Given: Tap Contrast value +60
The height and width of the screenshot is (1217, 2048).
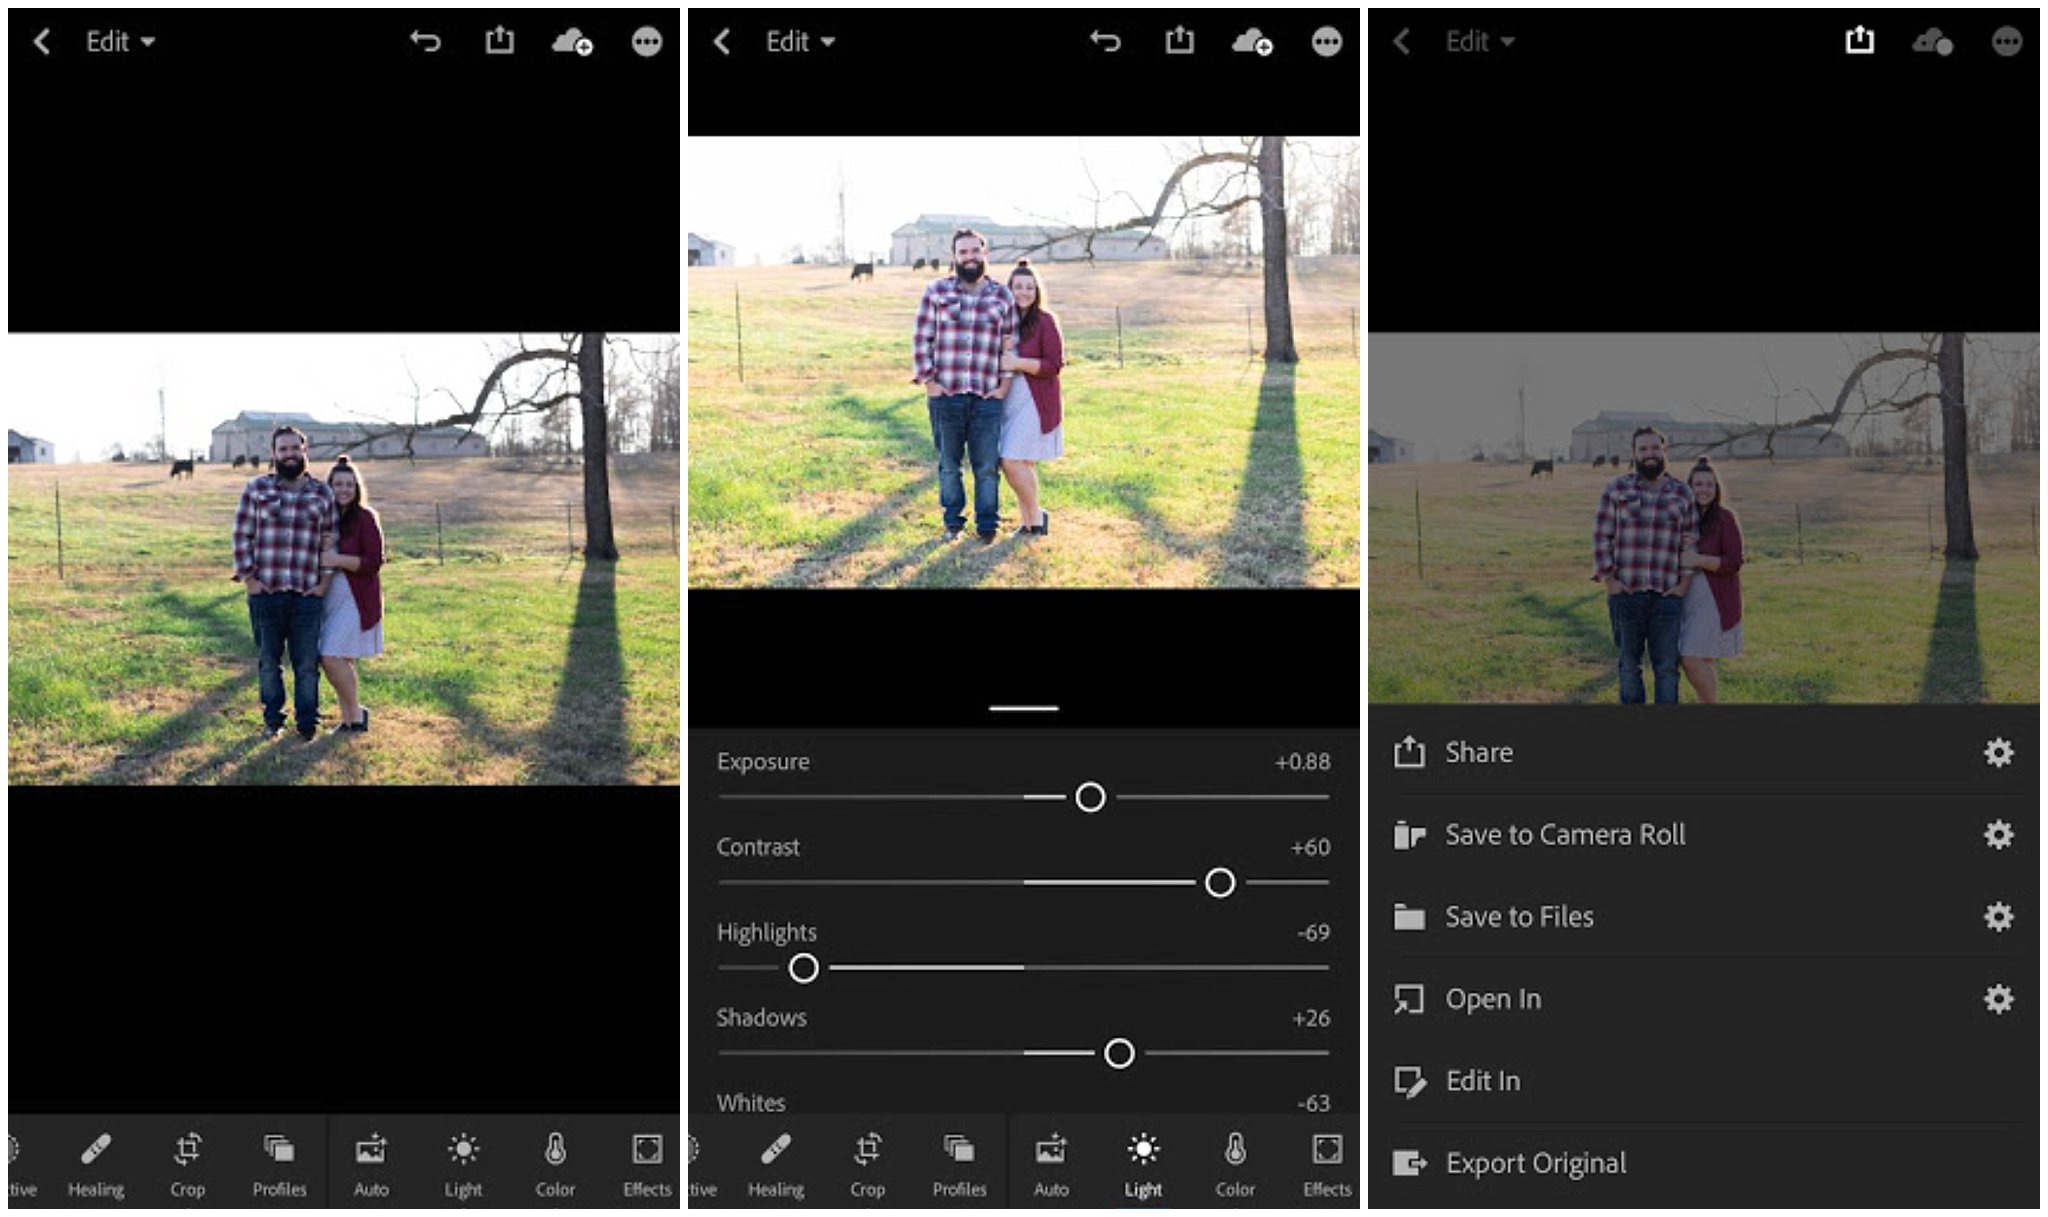Looking at the screenshot, I should [x=1310, y=847].
